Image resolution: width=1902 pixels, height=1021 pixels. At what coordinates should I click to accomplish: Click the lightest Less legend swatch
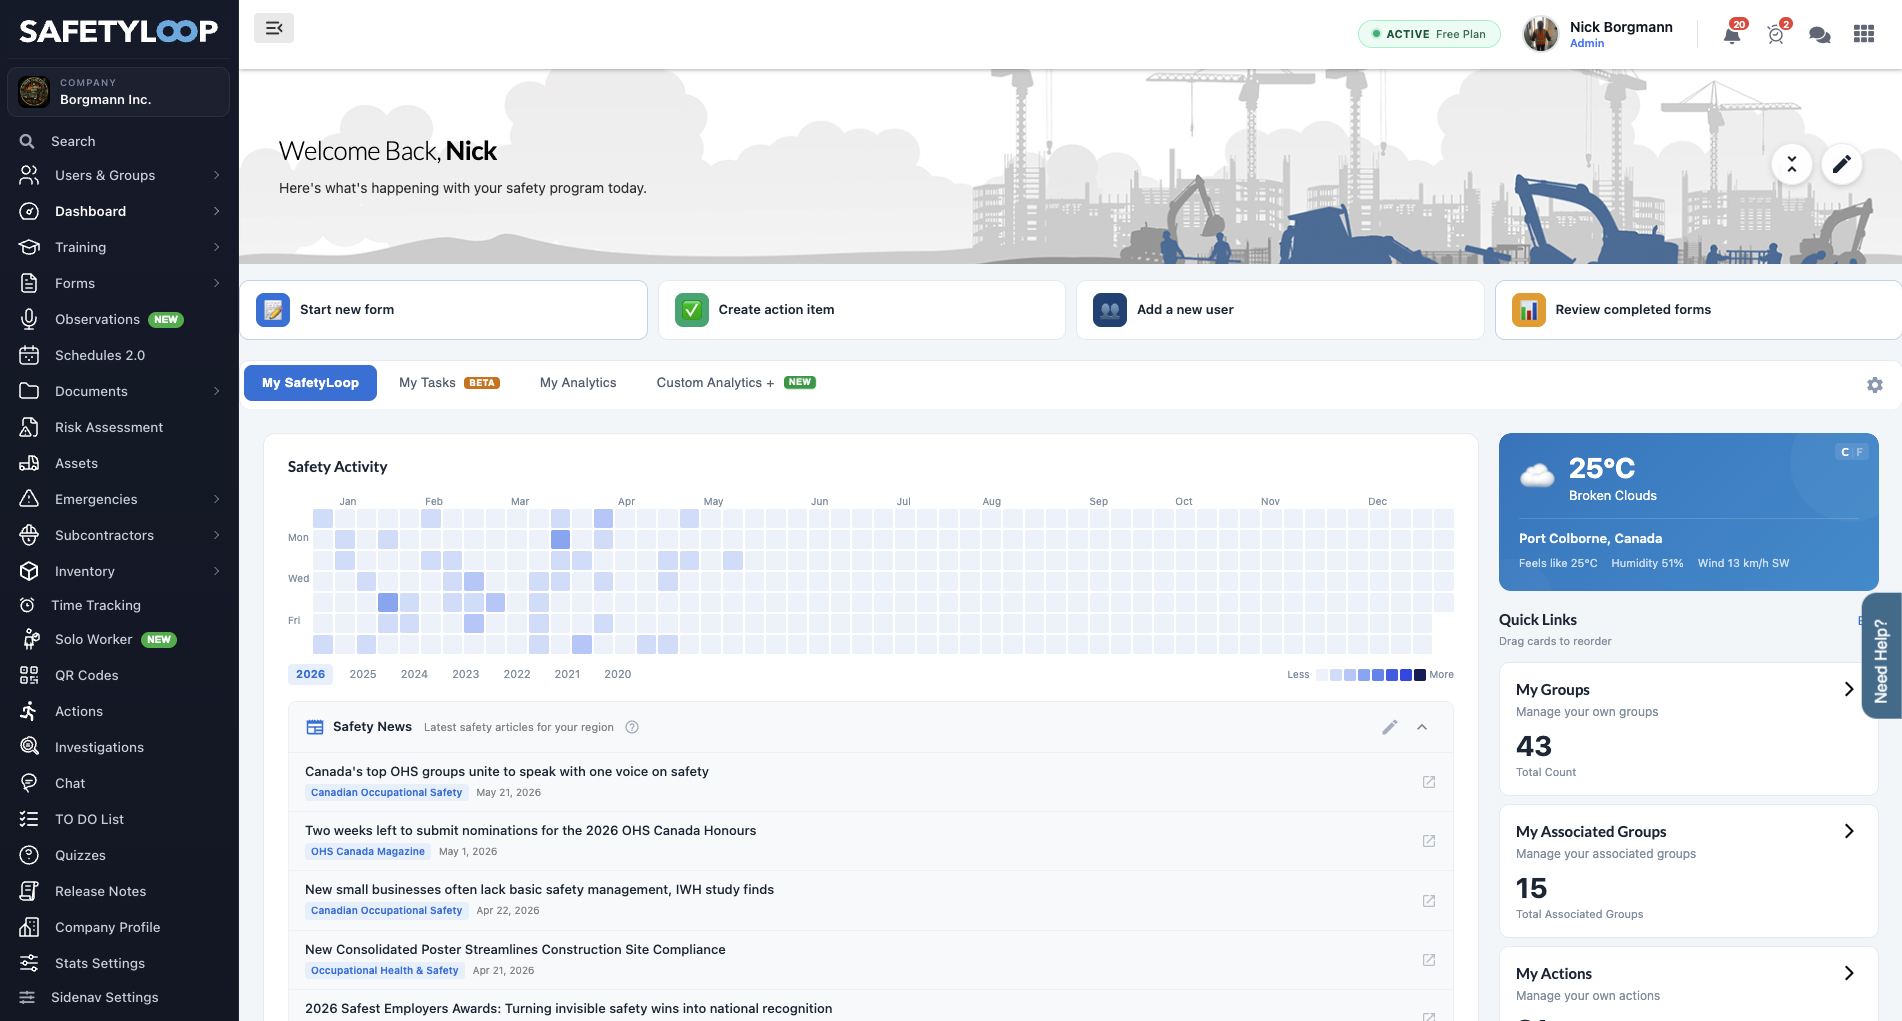(1322, 675)
